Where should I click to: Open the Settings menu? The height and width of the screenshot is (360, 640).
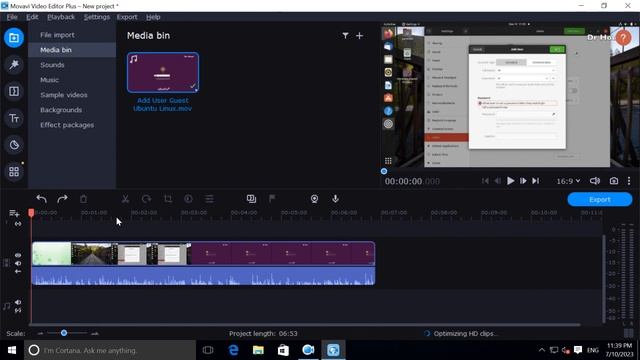(x=97, y=17)
